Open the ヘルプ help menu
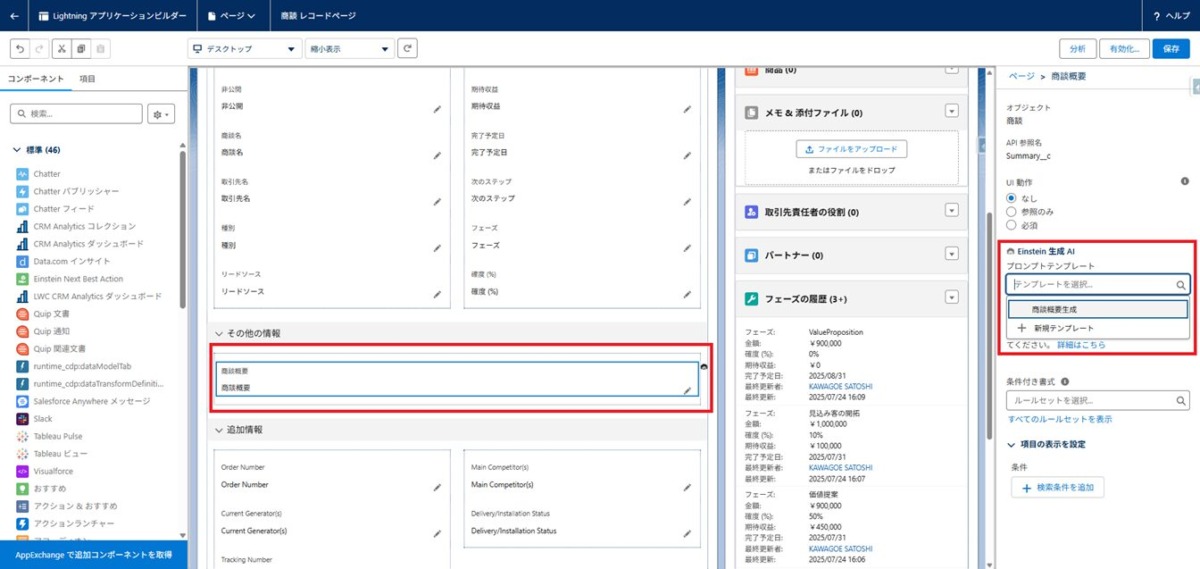This screenshot has width=1200, height=569. [x=1172, y=16]
